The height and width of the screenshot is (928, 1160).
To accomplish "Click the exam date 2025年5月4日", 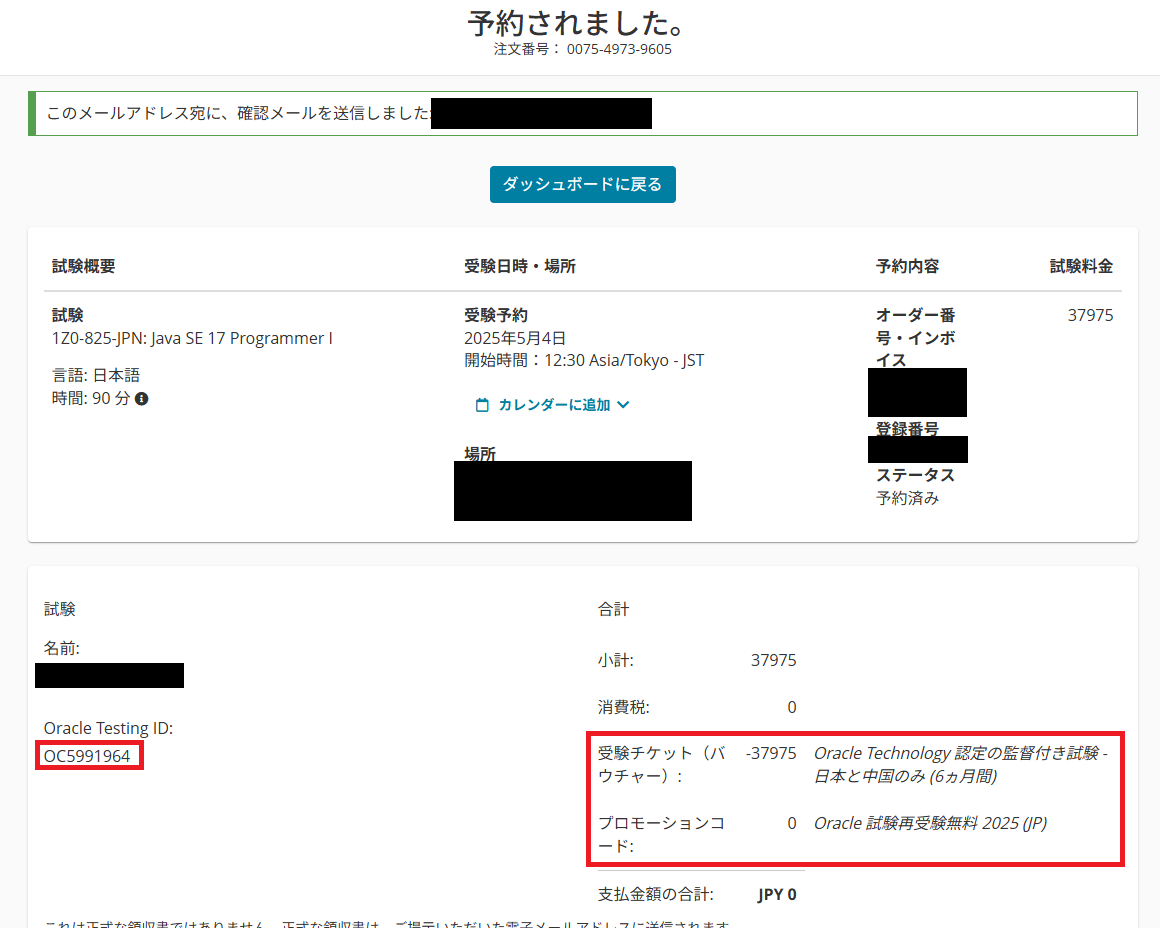I will (x=515, y=338).
